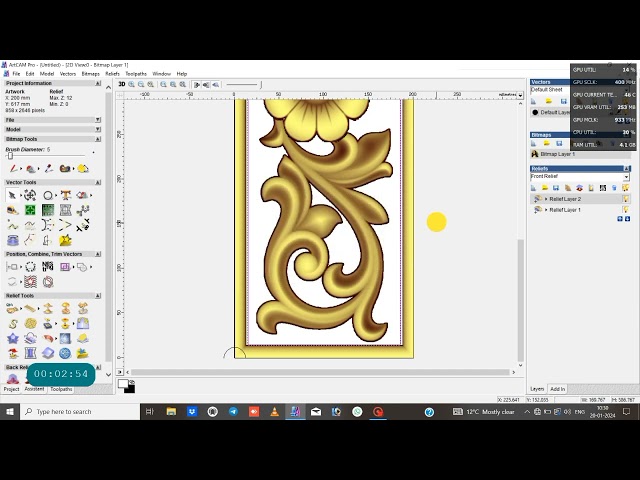Screen dimensions: 640x480
Task: Click the blue globe relief tool
Action: point(65,353)
